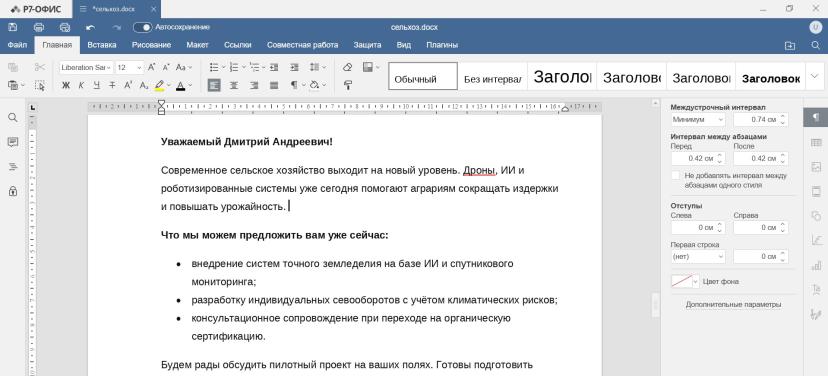828x376 pixels.
Task: Toggle the Автосохранение switch
Action: pos(142,27)
